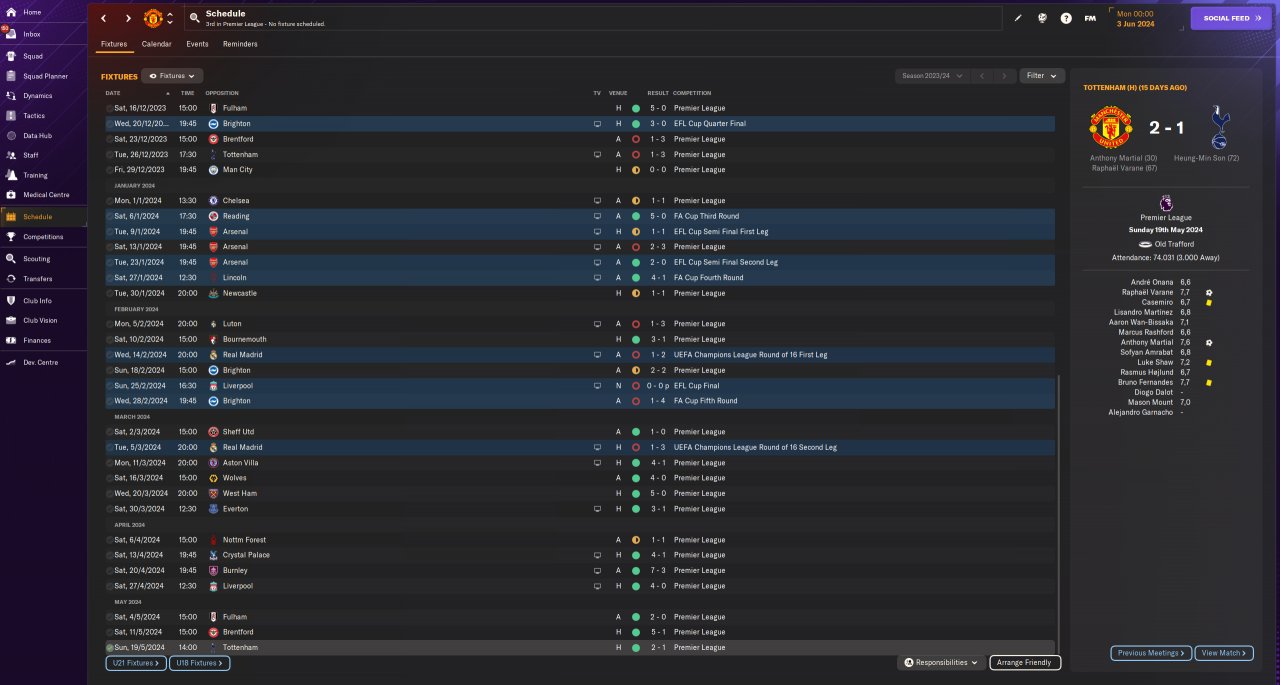Open the Responsibilities dropdown
Screen dimensions: 1280x685
tap(940, 662)
